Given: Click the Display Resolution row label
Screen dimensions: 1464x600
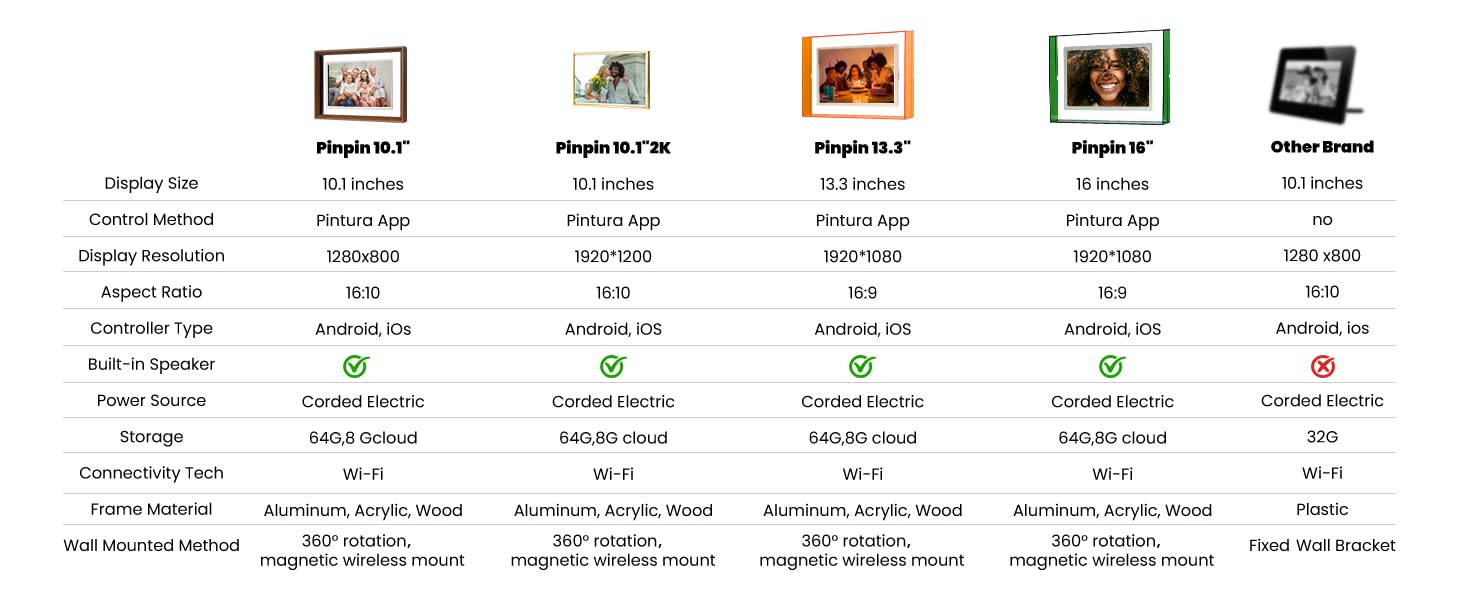Looking at the screenshot, I should coord(151,256).
